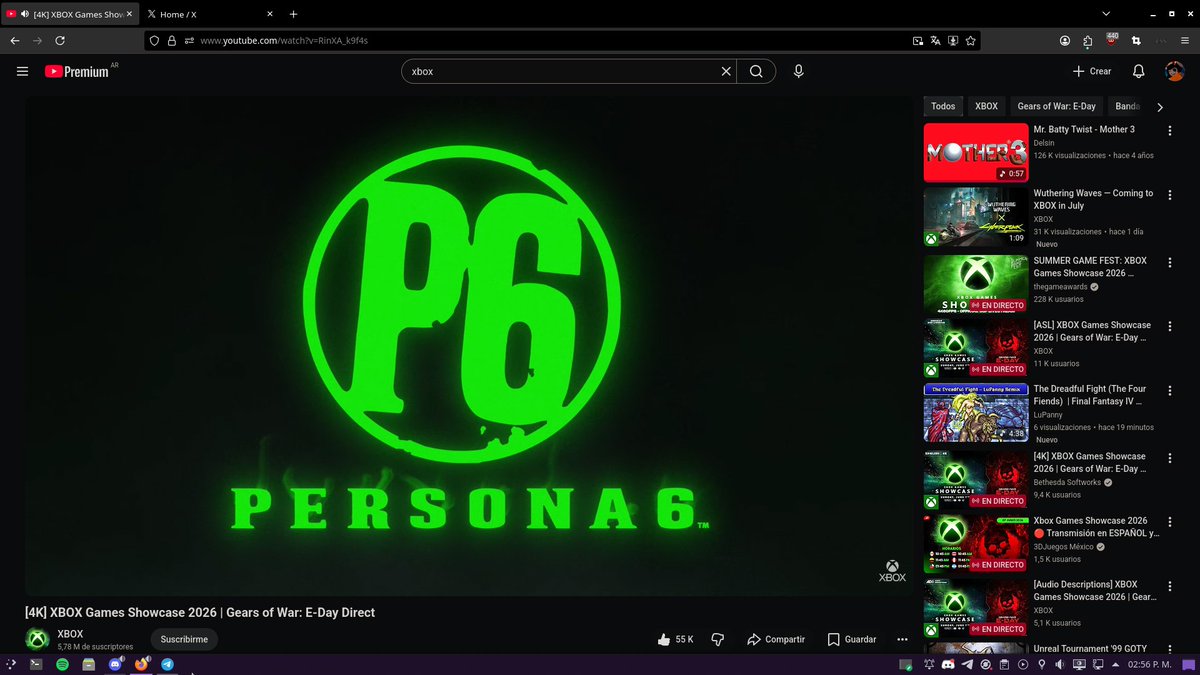Open the Firefox account icon

[1065, 40]
